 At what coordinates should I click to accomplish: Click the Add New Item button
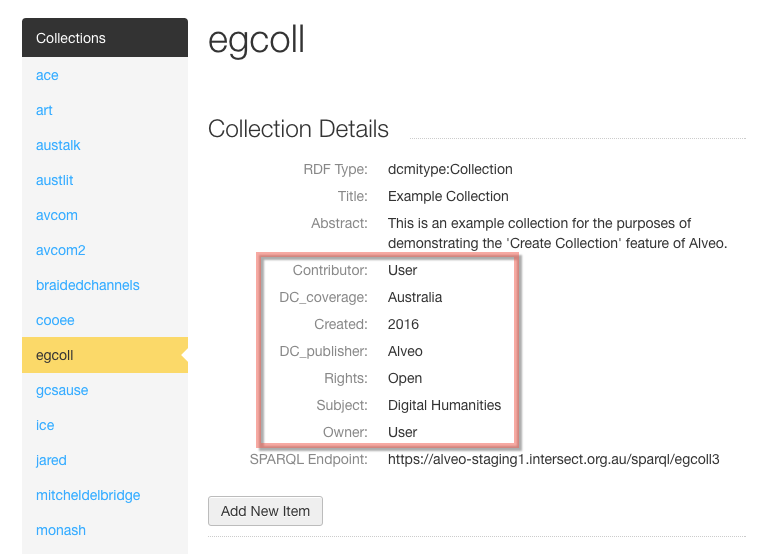265,511
